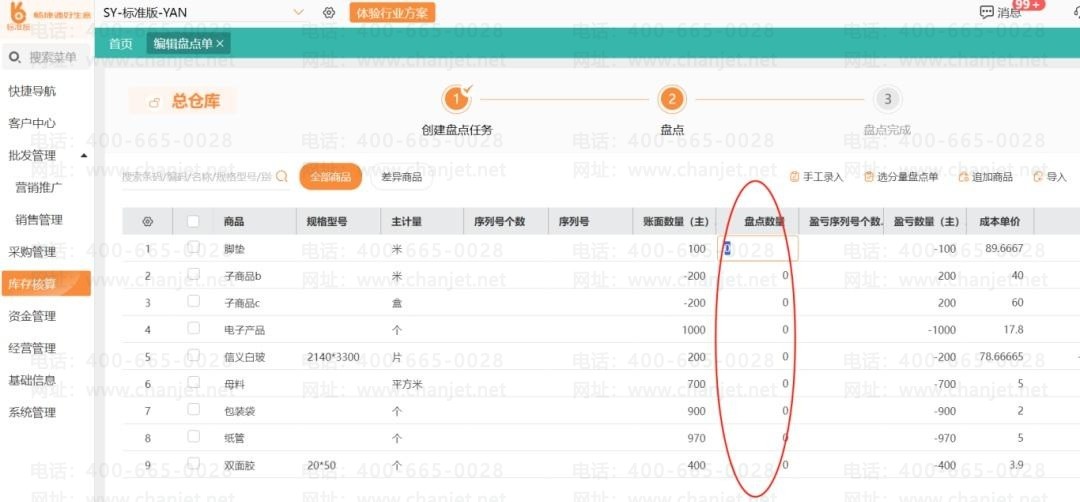Click the 追加商品 icon

tap(964, 177)
